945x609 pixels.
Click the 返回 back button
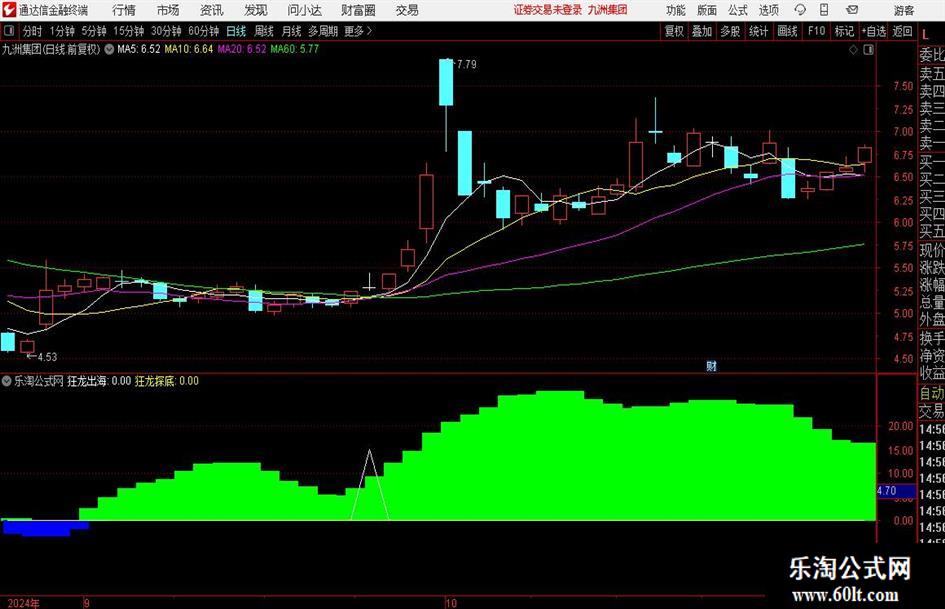click(x=902, y=31)
